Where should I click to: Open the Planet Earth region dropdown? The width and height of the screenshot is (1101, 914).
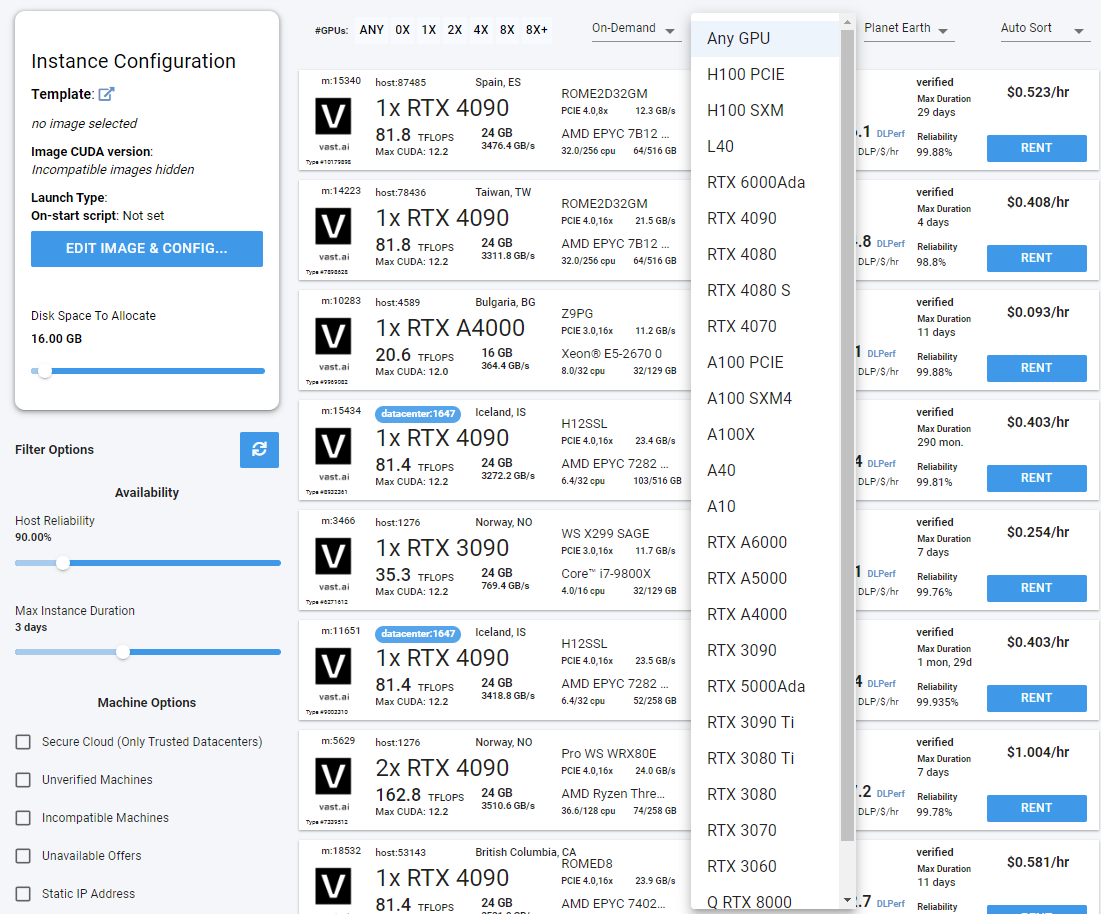907,29
